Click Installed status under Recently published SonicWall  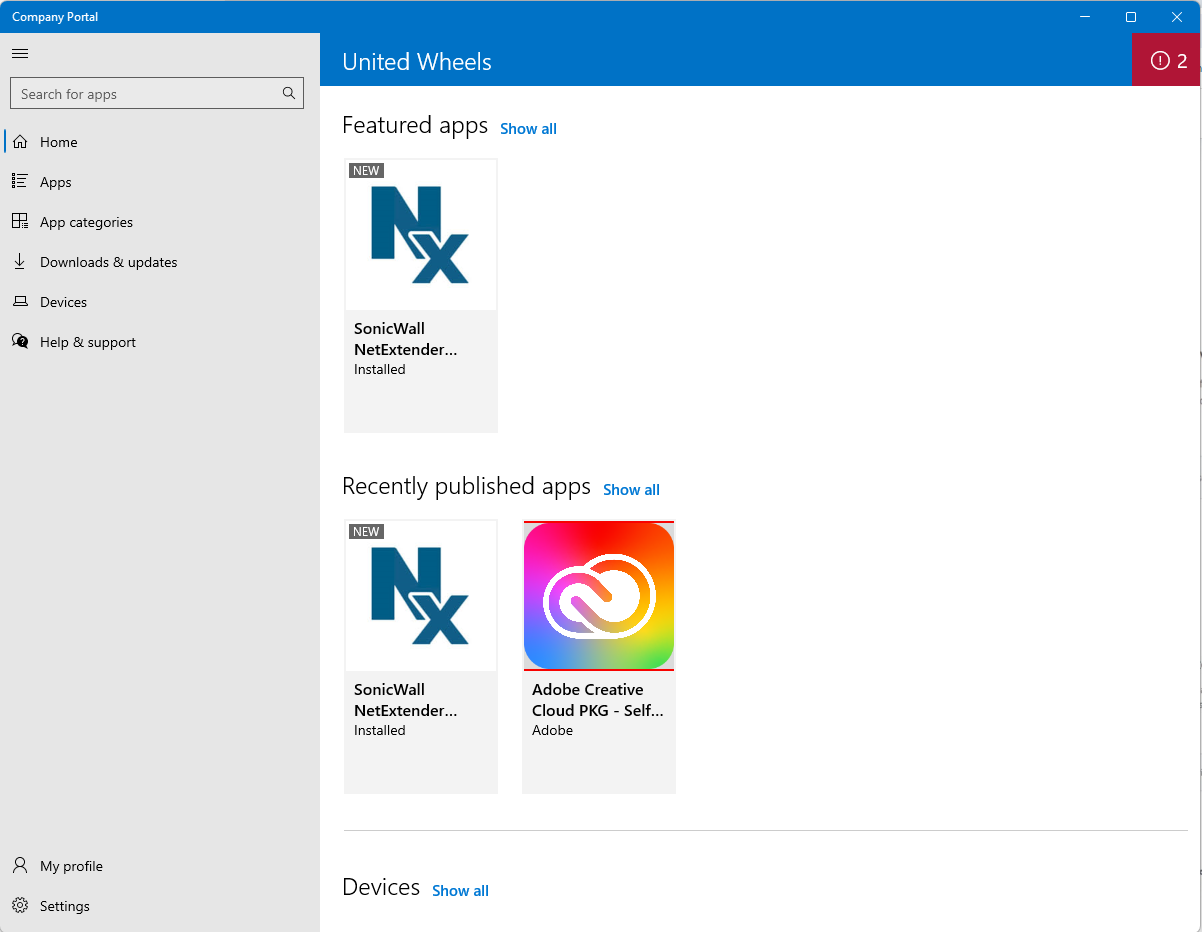(380, 730)
